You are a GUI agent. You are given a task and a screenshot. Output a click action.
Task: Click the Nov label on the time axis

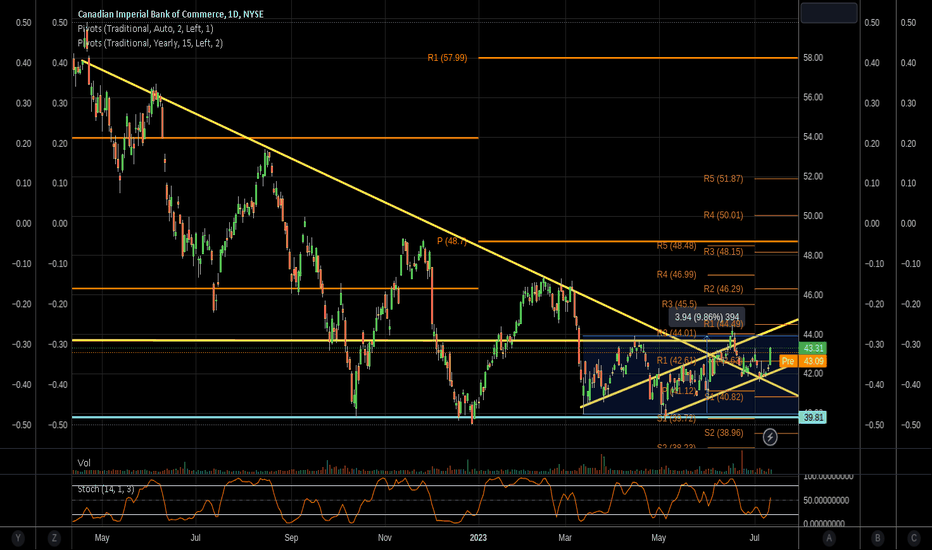(x=385, y=538)
